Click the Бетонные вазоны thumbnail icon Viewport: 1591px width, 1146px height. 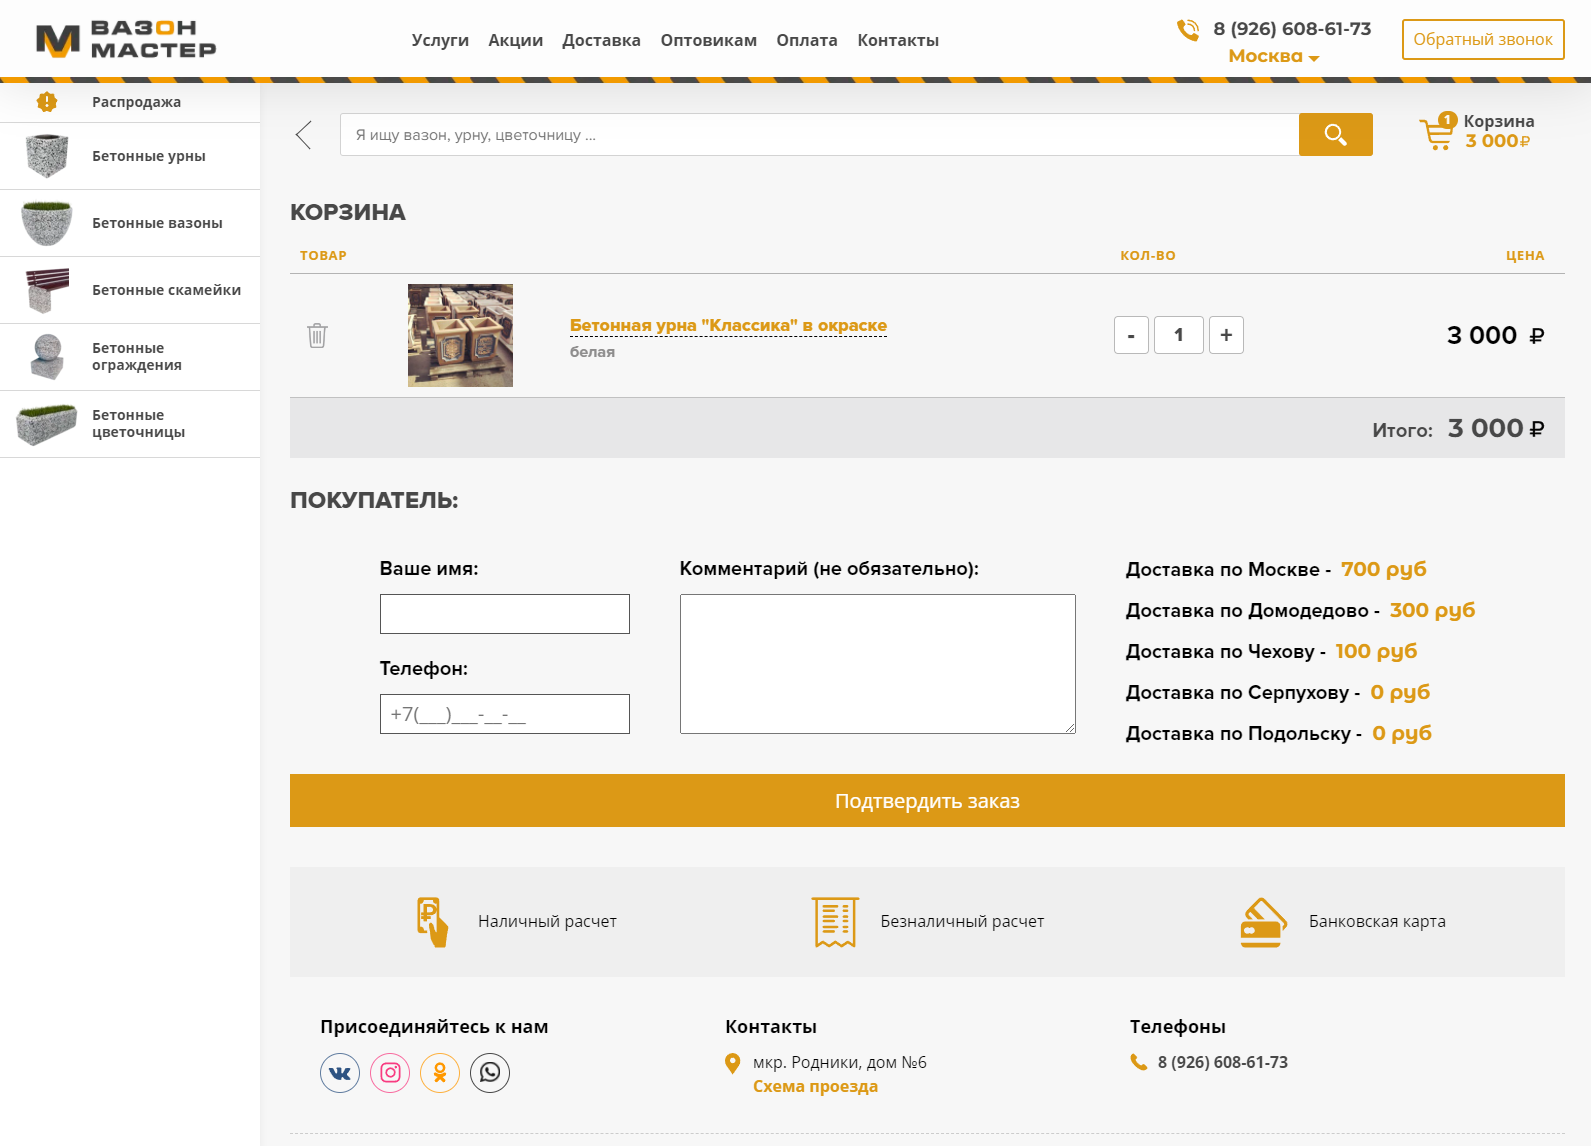click(47, 223)
